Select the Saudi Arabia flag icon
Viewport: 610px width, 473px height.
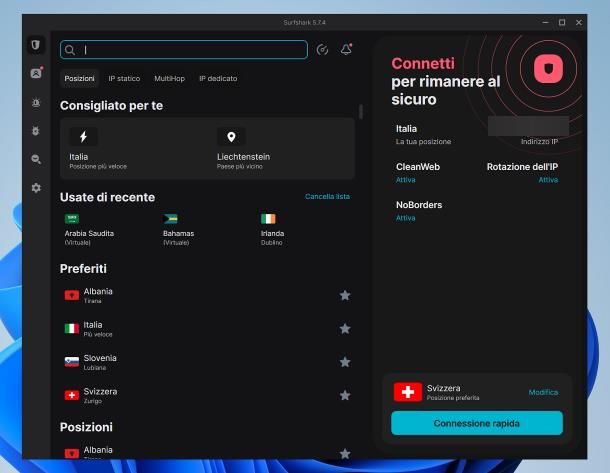72,219
